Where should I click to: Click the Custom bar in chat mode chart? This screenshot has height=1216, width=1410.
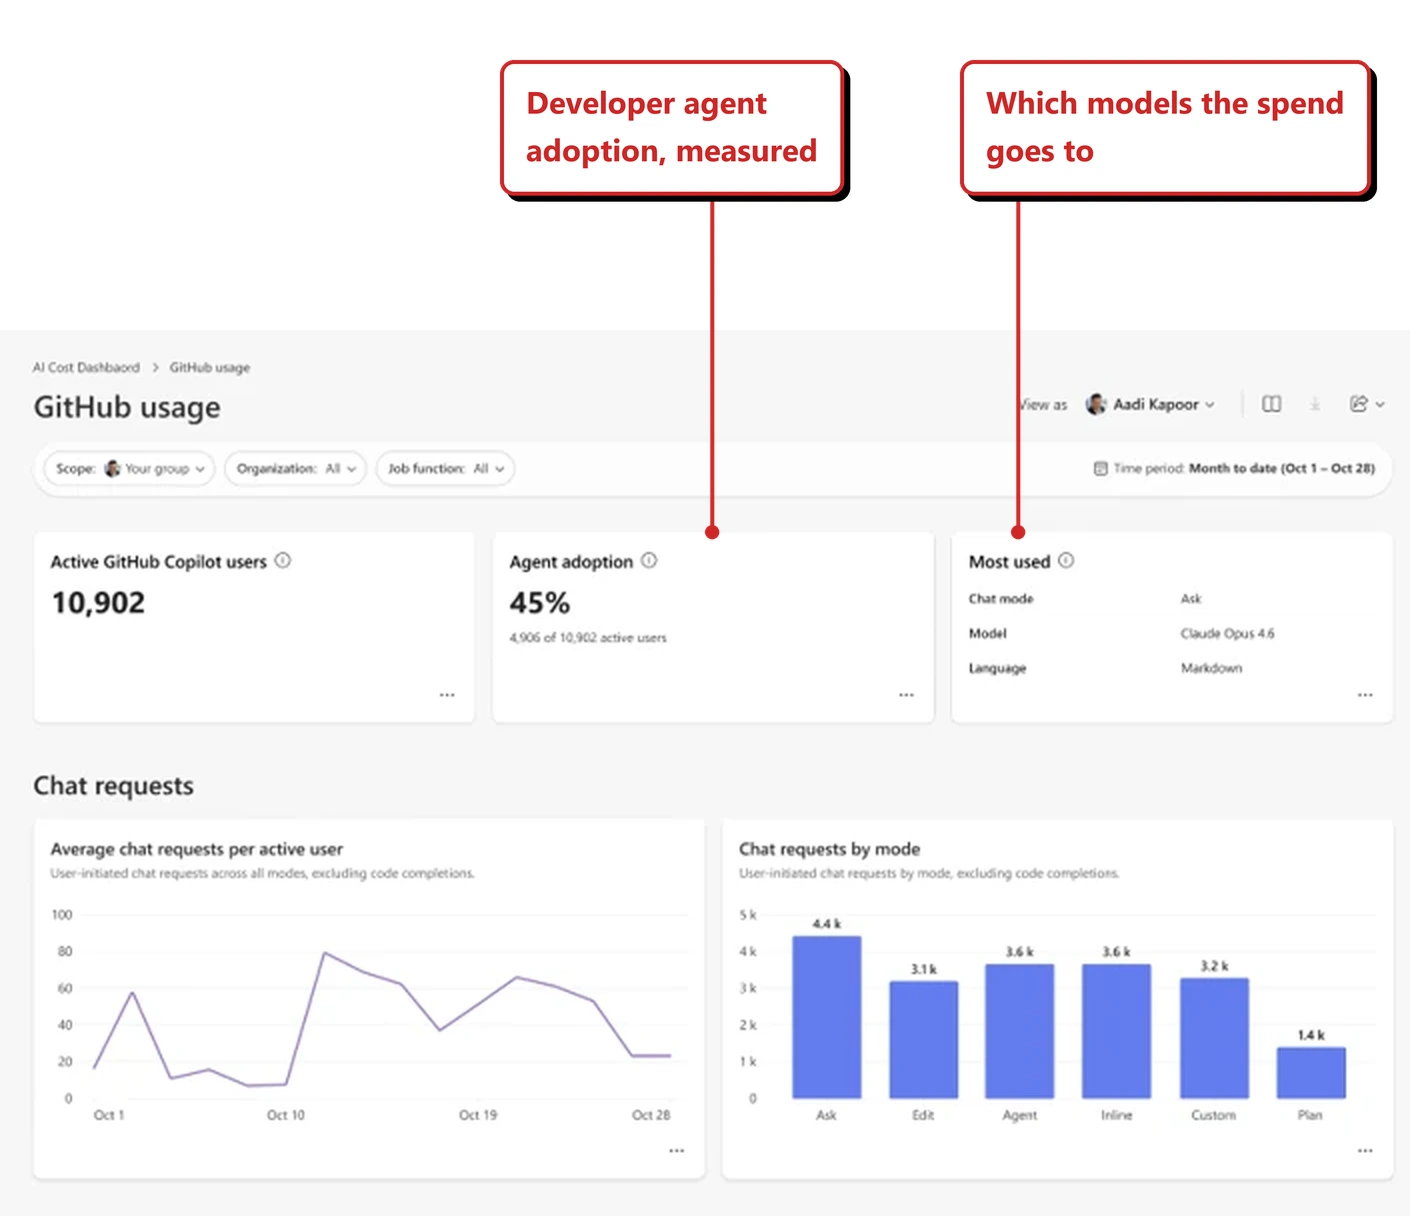tap(1214, 1038)
